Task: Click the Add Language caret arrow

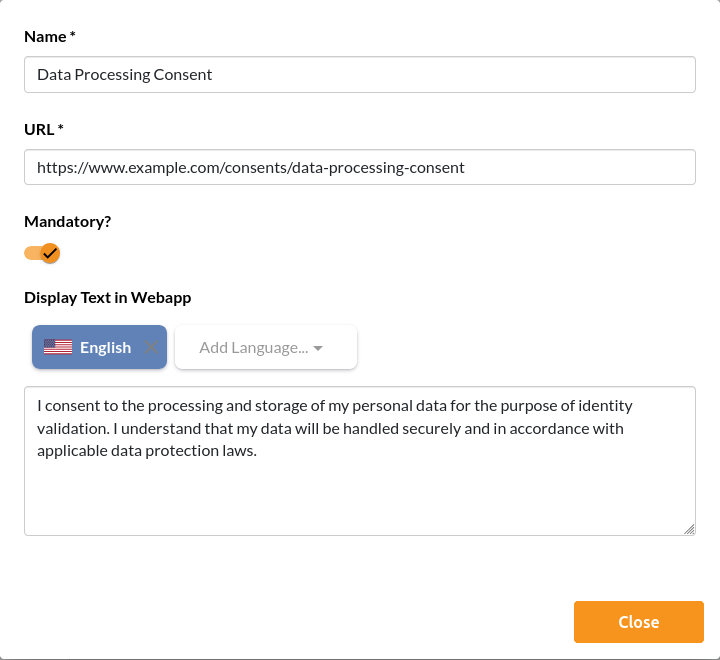Action: pyautogui.click(x=318, y=348)
